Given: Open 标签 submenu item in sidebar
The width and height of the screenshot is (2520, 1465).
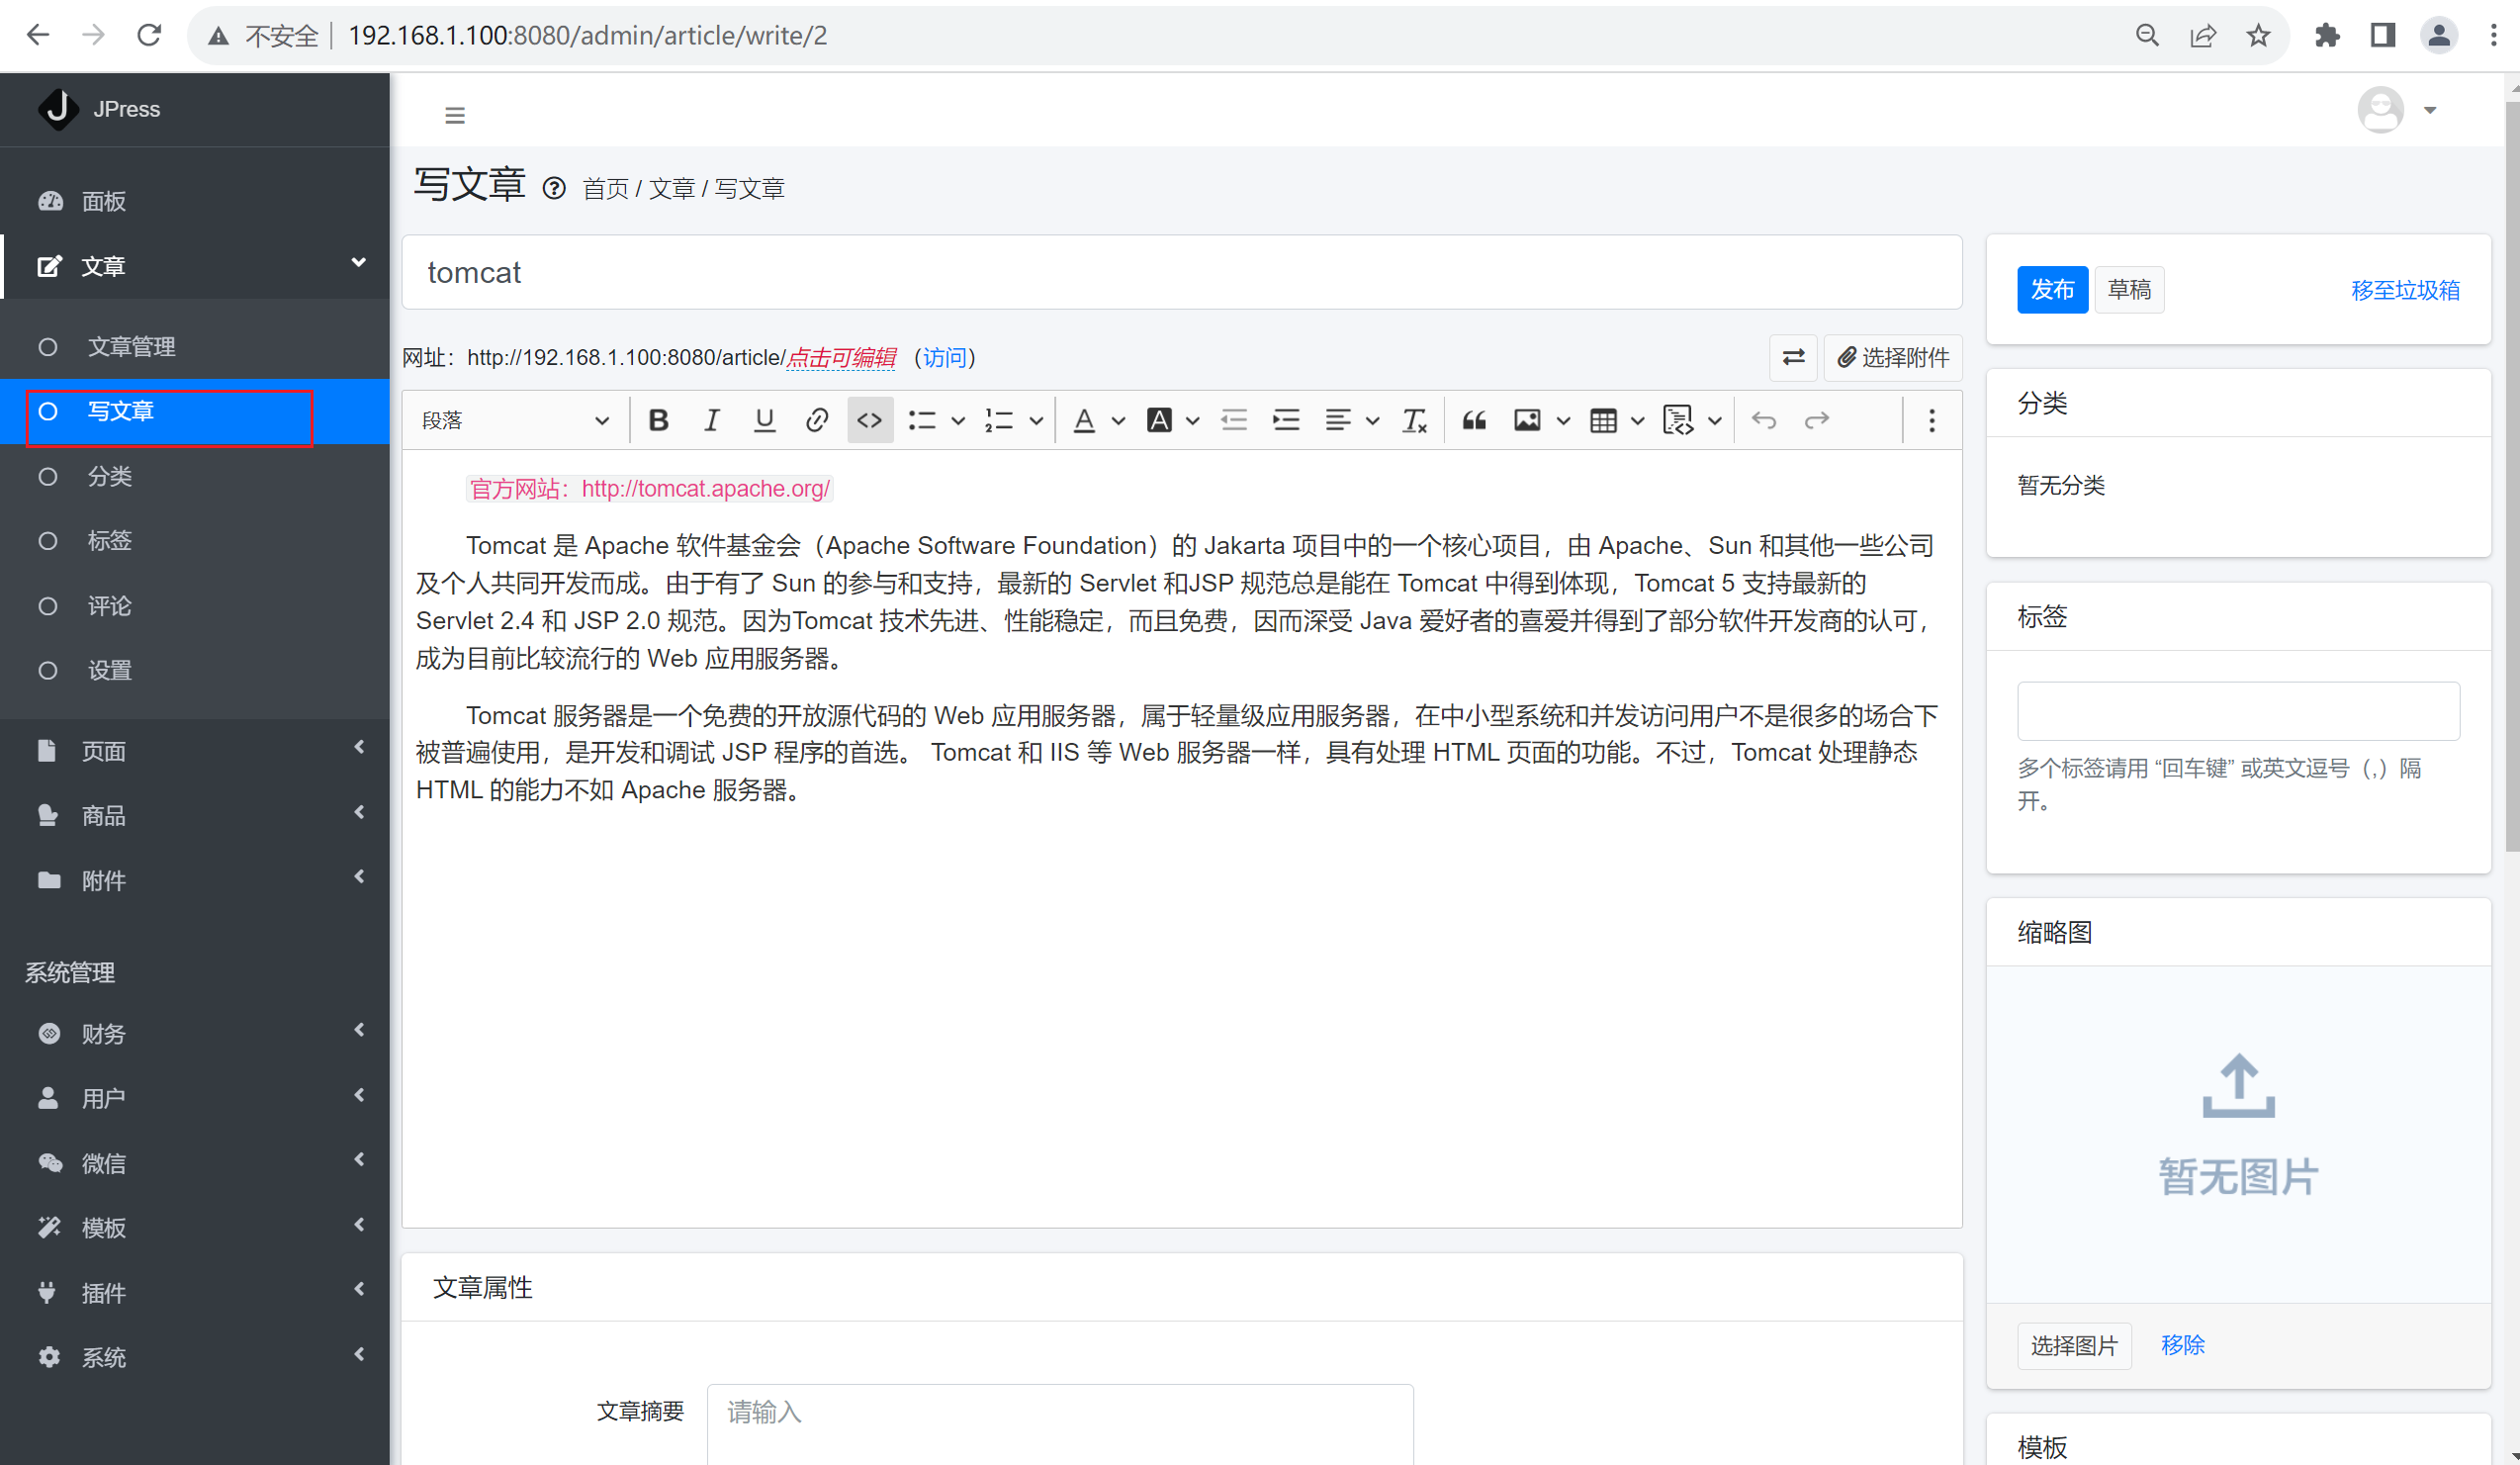Looking at the screenshot, I should click(195, 541).
